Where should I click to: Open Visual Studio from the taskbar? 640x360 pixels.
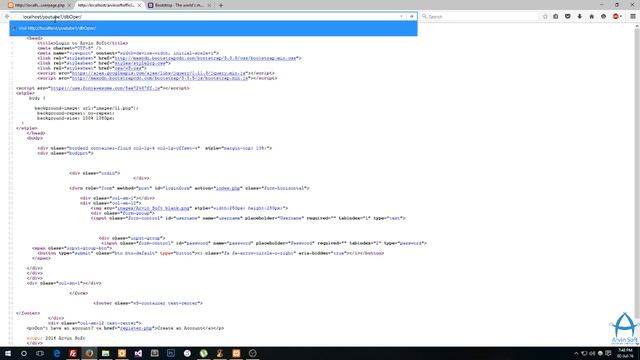(x=138, y=353)
